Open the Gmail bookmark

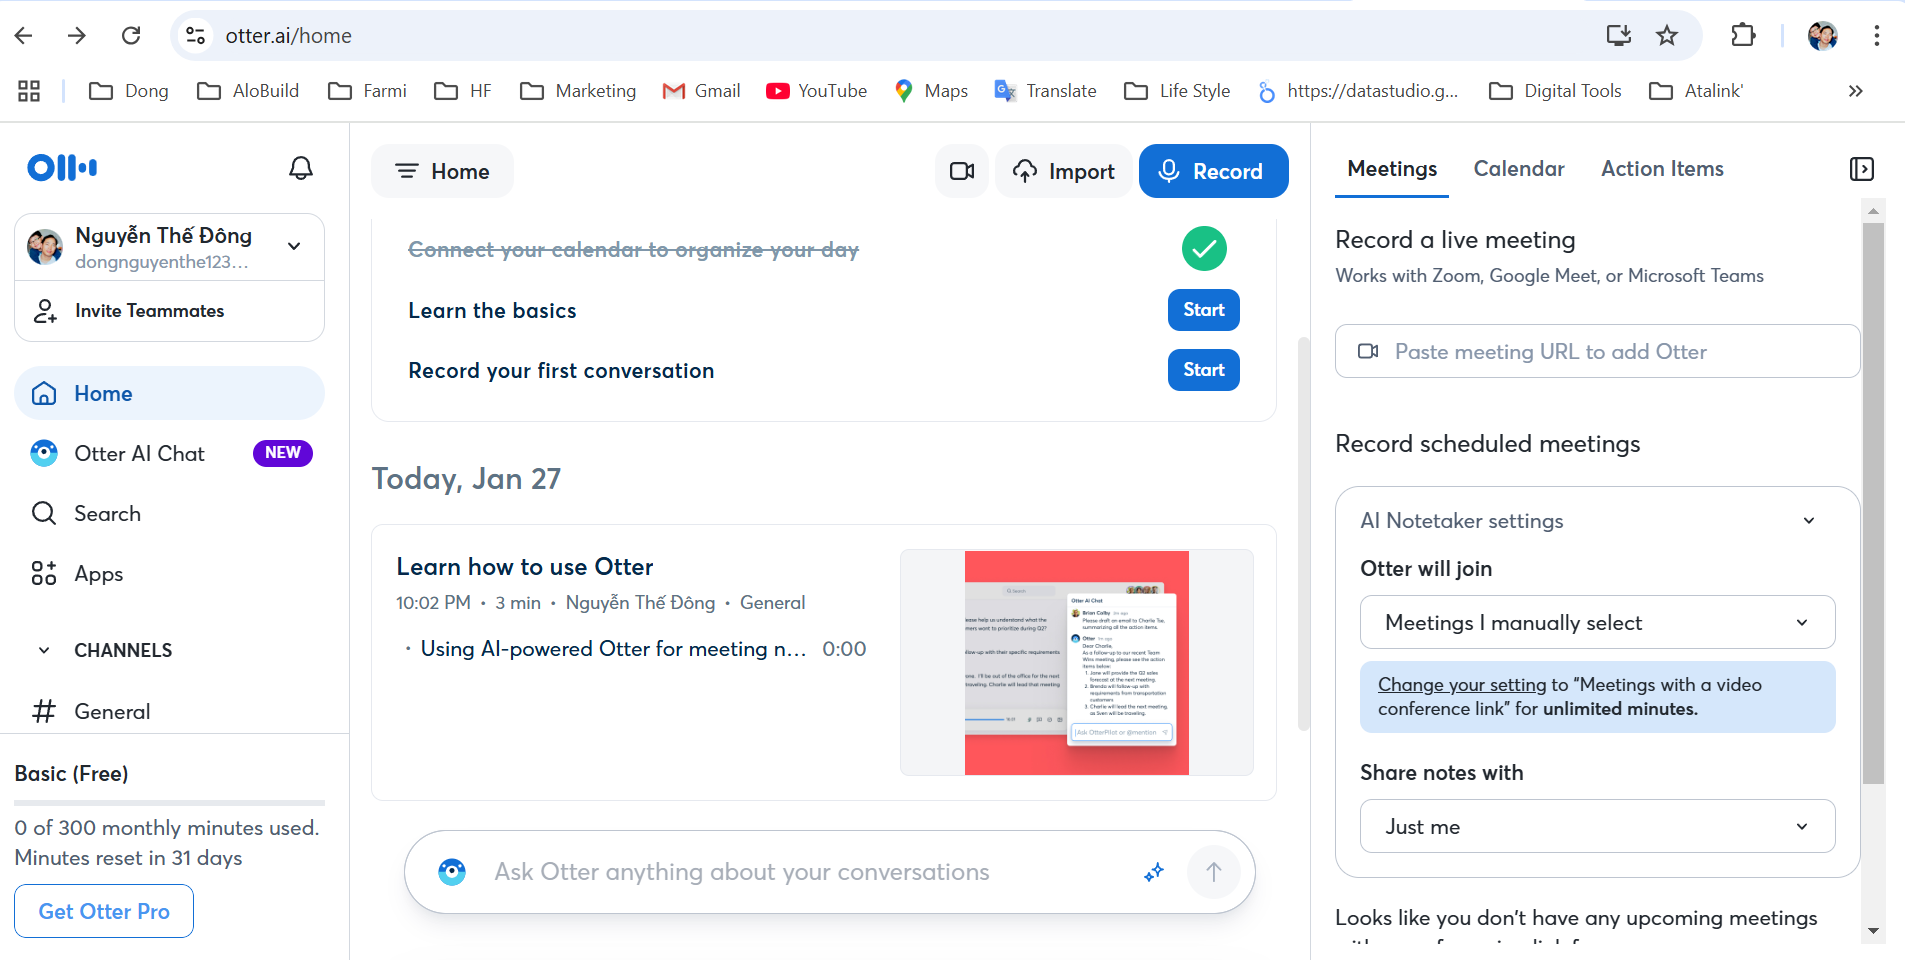point(702,91)
